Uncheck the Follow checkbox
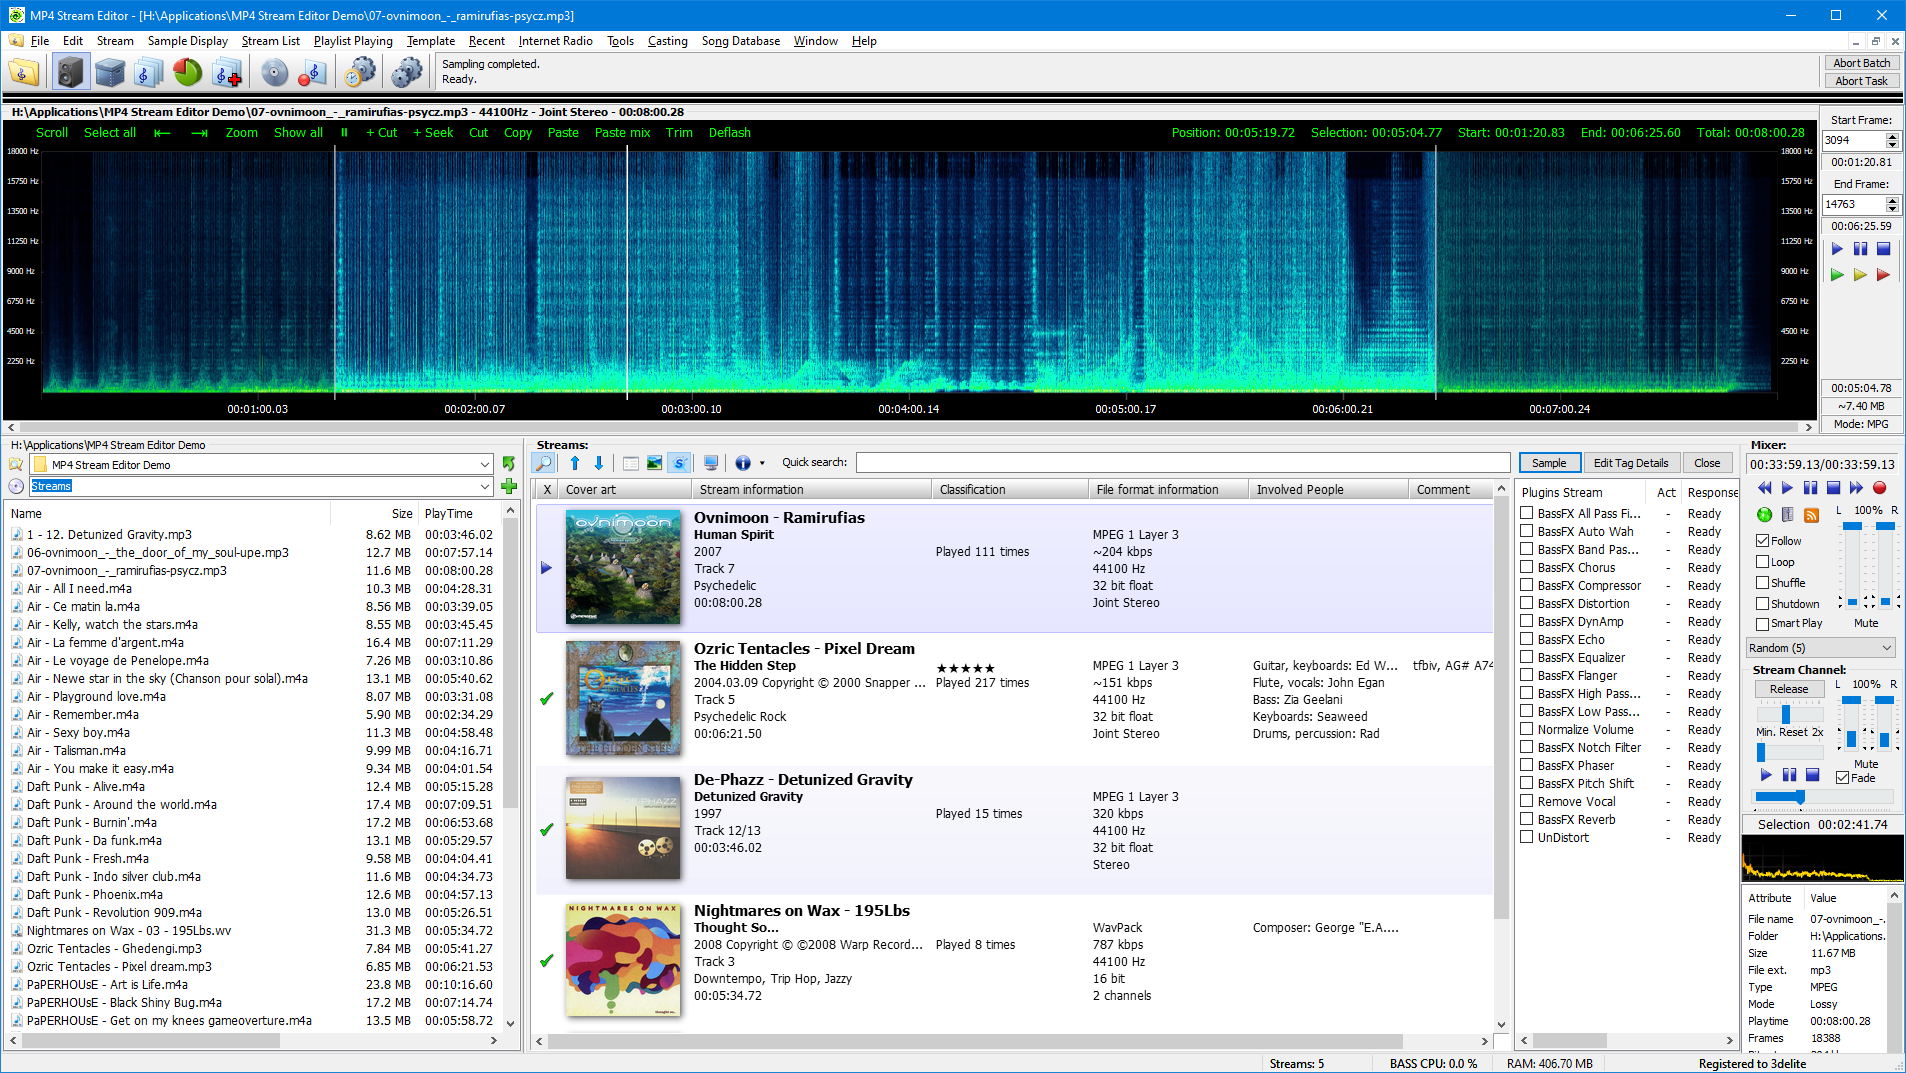This screenshot has height=1073, width=1906. [x=1762, y=540]
